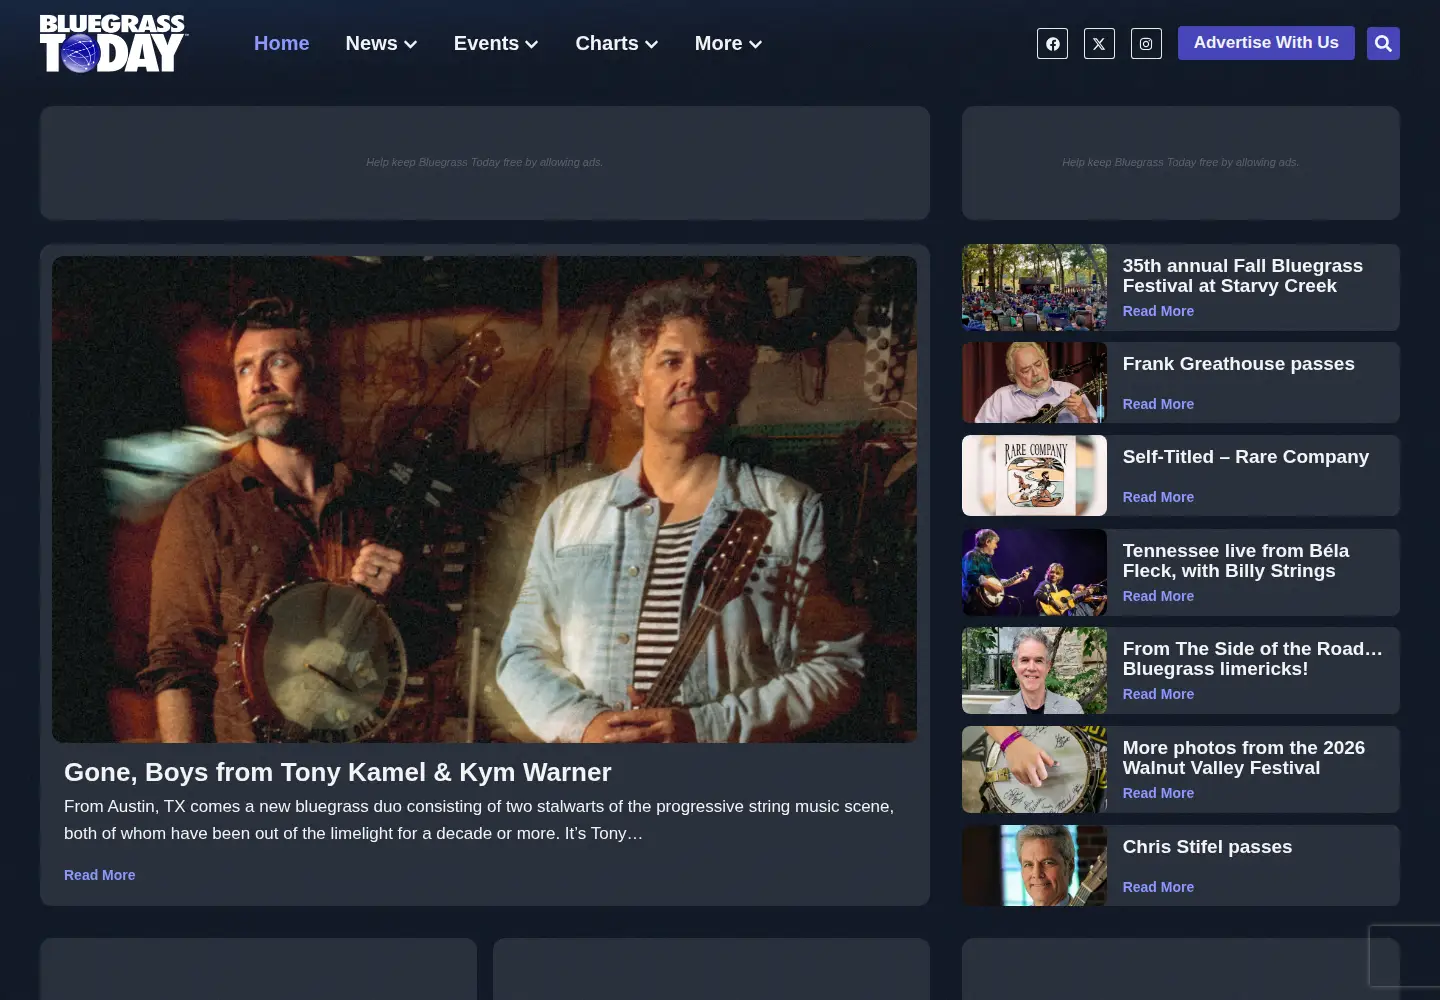
Task: Open Bluegrass limericks headline
Action: pyautogui.click(x=1252, y=659)
